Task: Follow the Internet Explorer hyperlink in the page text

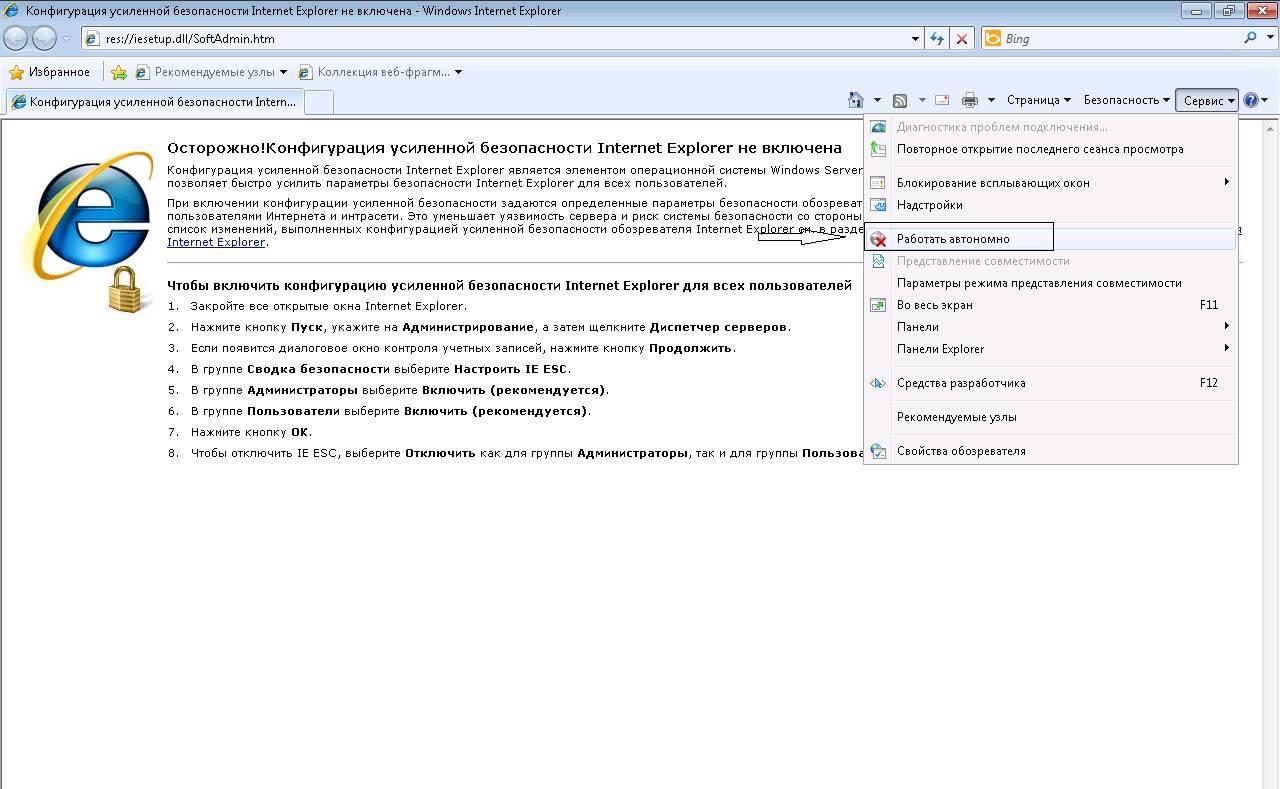Action: [x=216, y=242]
